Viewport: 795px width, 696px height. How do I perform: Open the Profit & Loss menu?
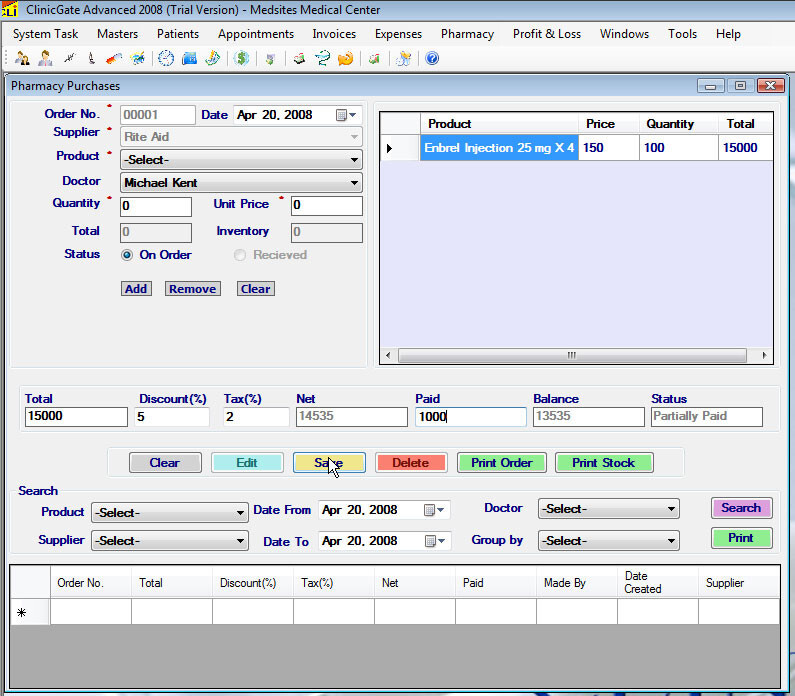[x=547, y=34]
